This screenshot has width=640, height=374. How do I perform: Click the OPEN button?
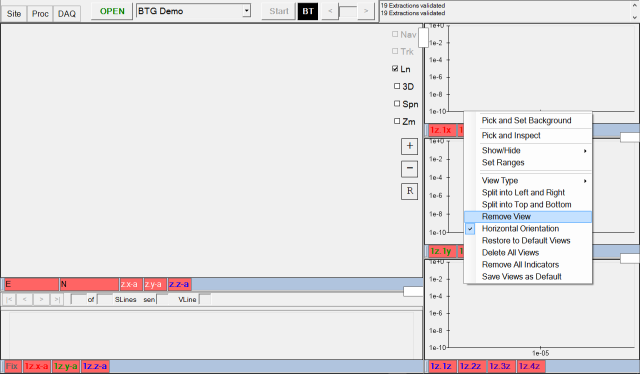click(112, 11)
